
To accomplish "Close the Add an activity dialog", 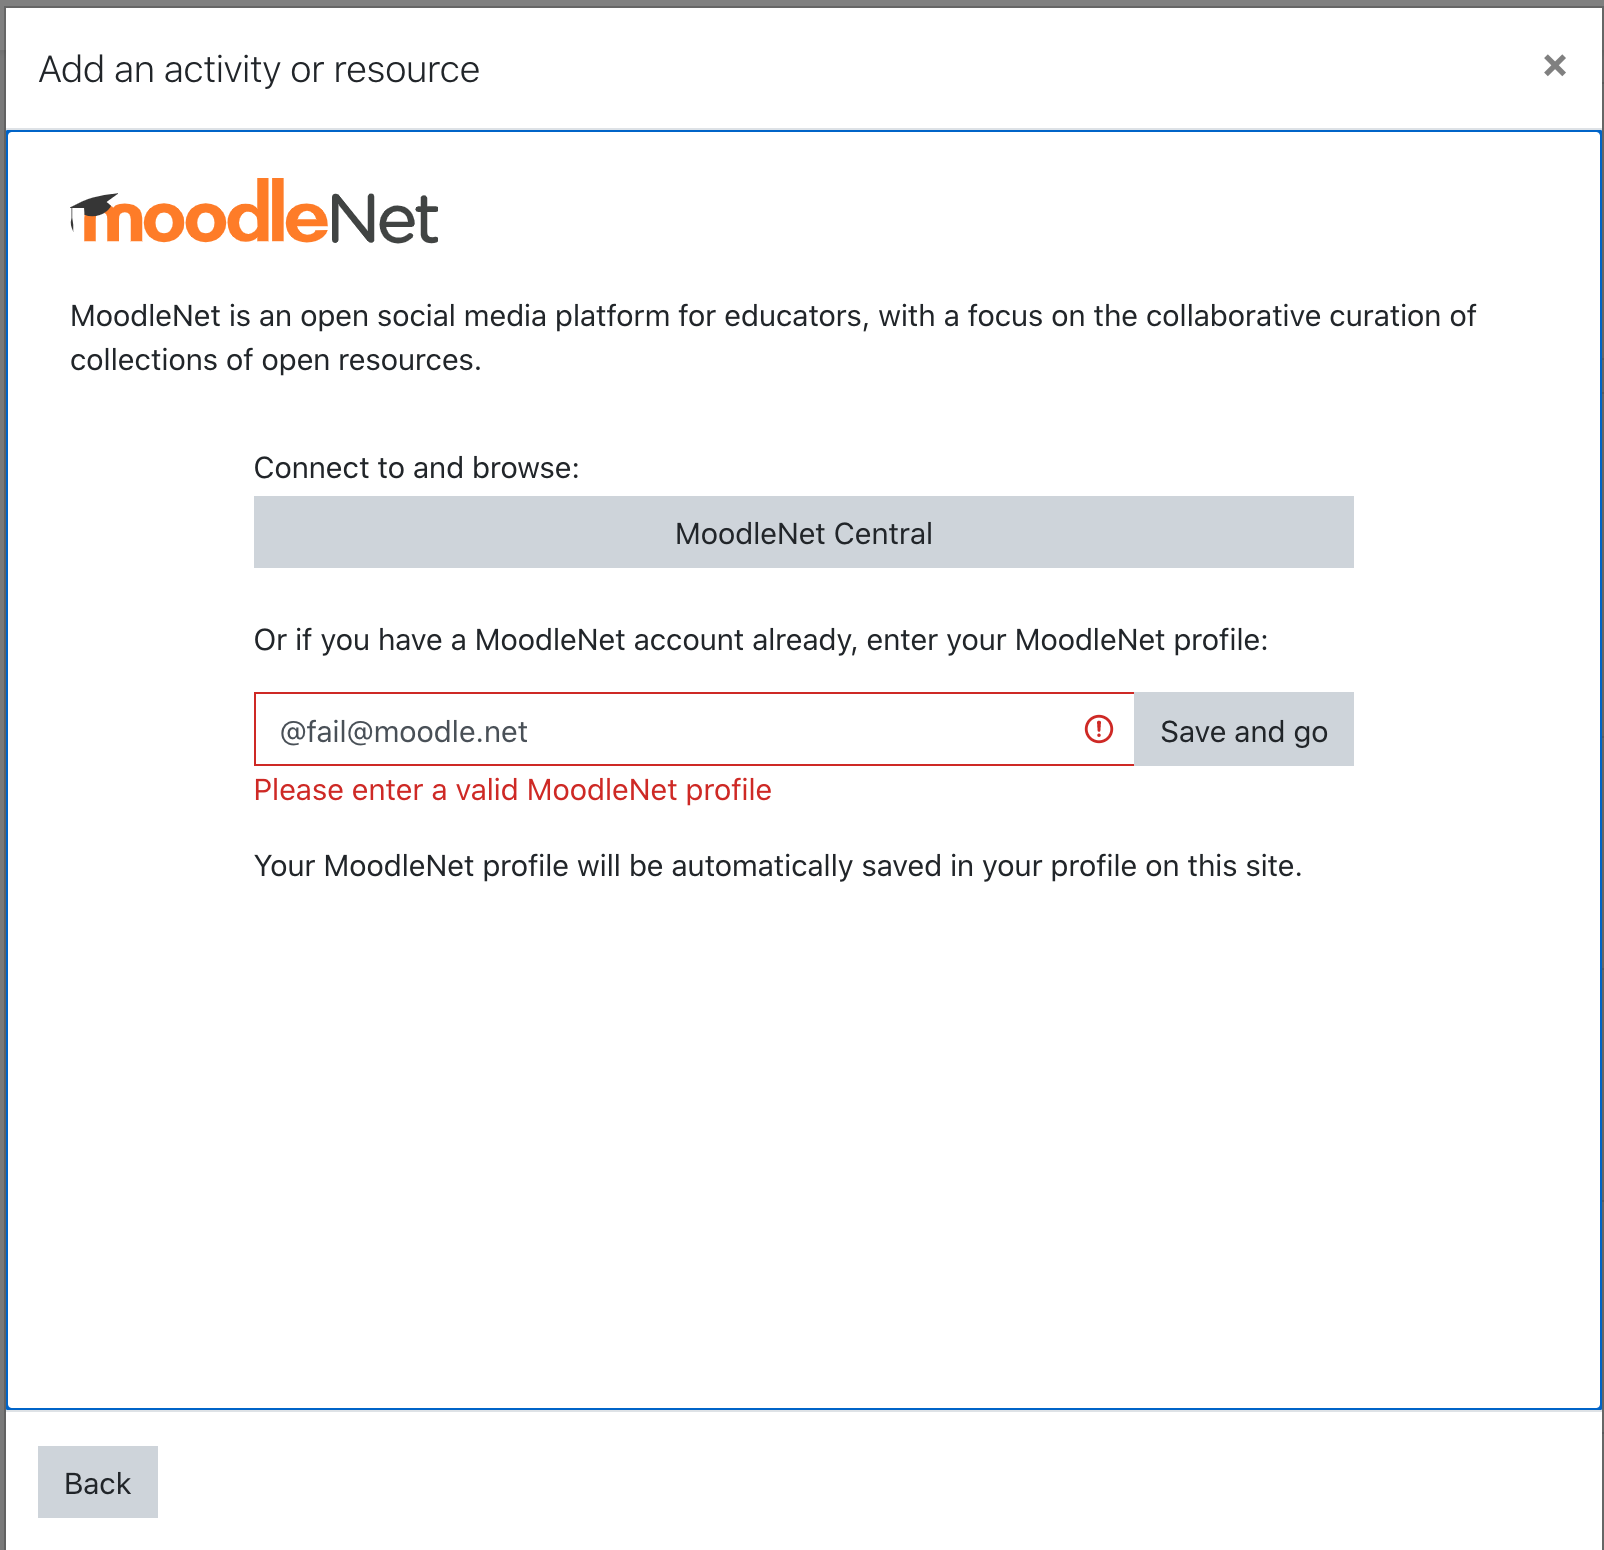I will click(x=1554, y=65).
